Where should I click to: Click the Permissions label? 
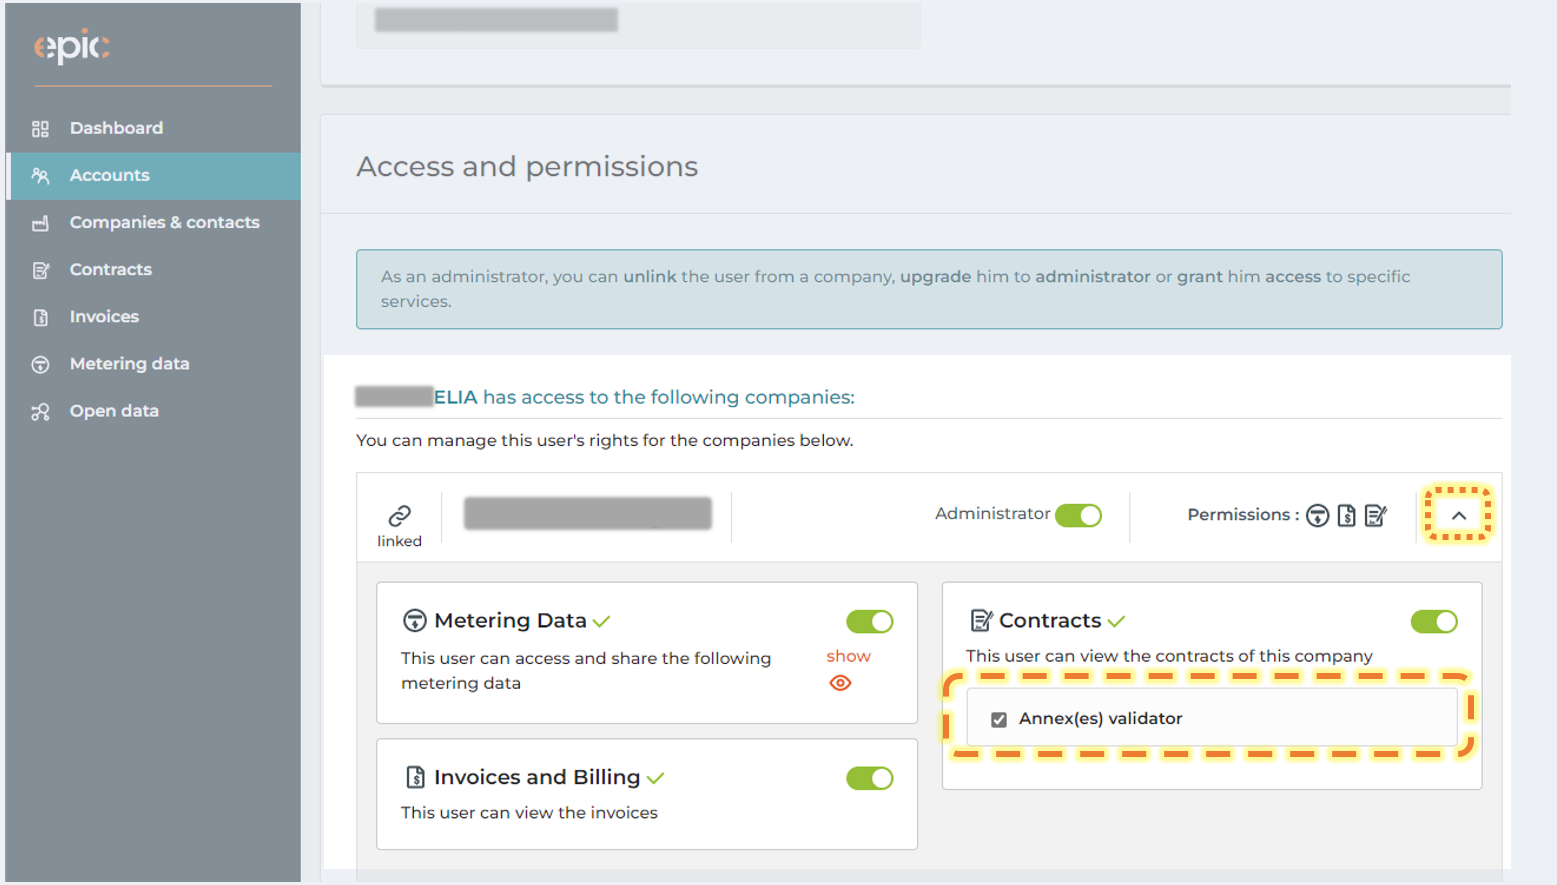[x=1243, y=515]
